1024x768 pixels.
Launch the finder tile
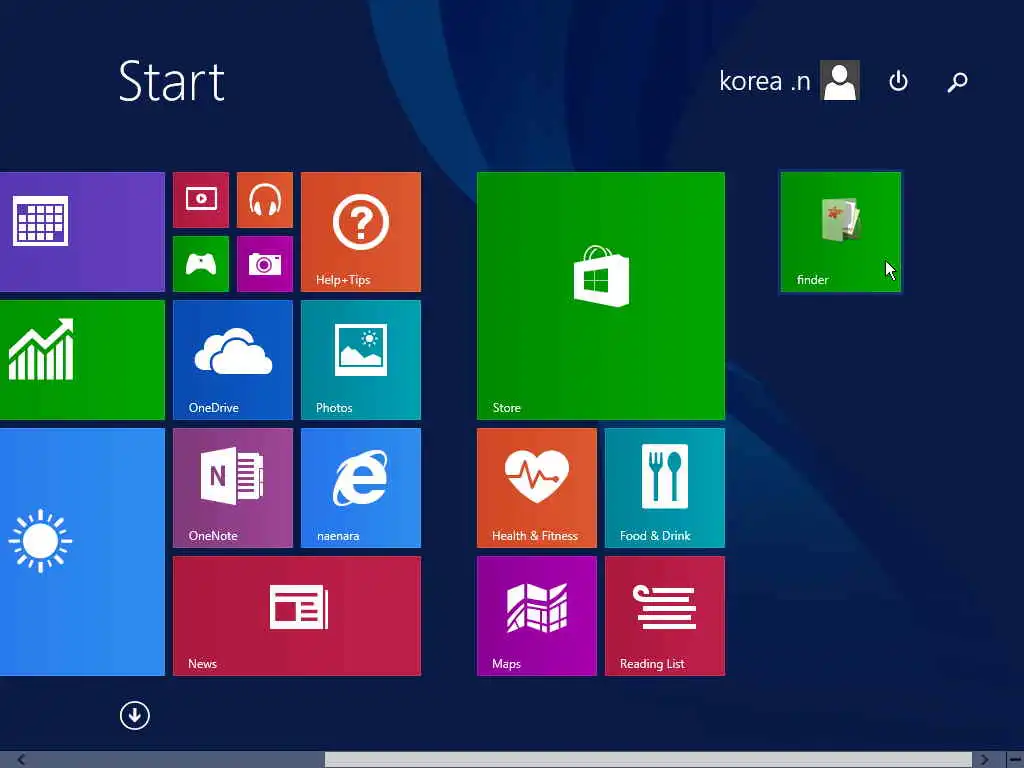click(841, 232)
